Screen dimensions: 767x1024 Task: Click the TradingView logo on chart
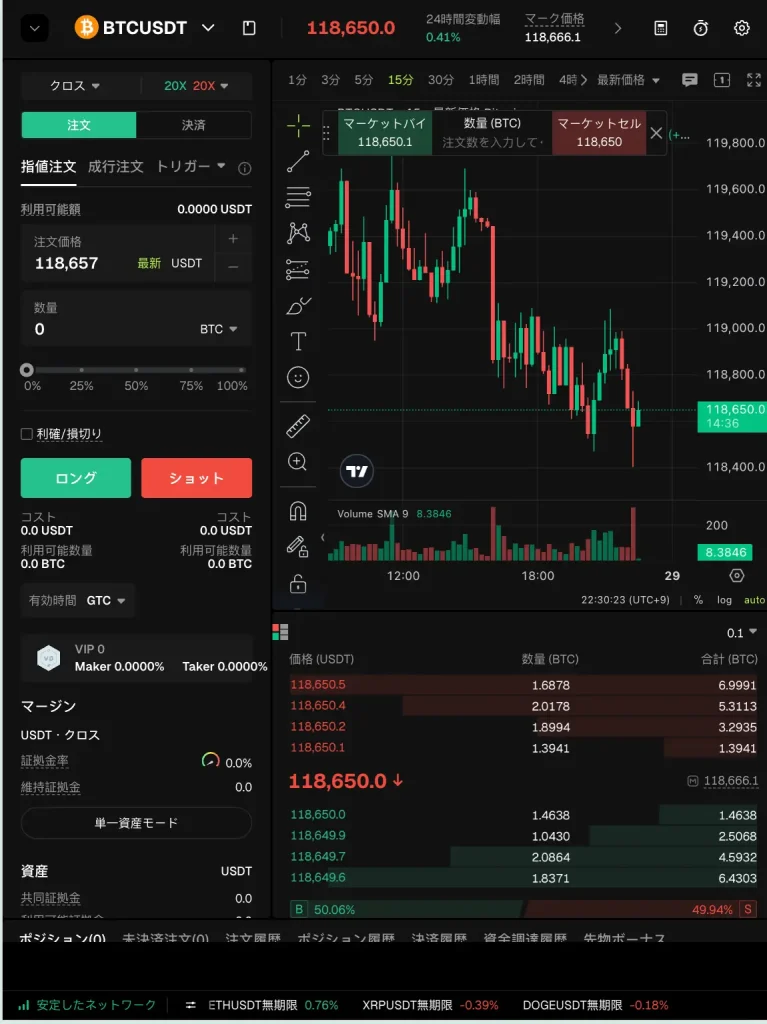tap(357, 471)
